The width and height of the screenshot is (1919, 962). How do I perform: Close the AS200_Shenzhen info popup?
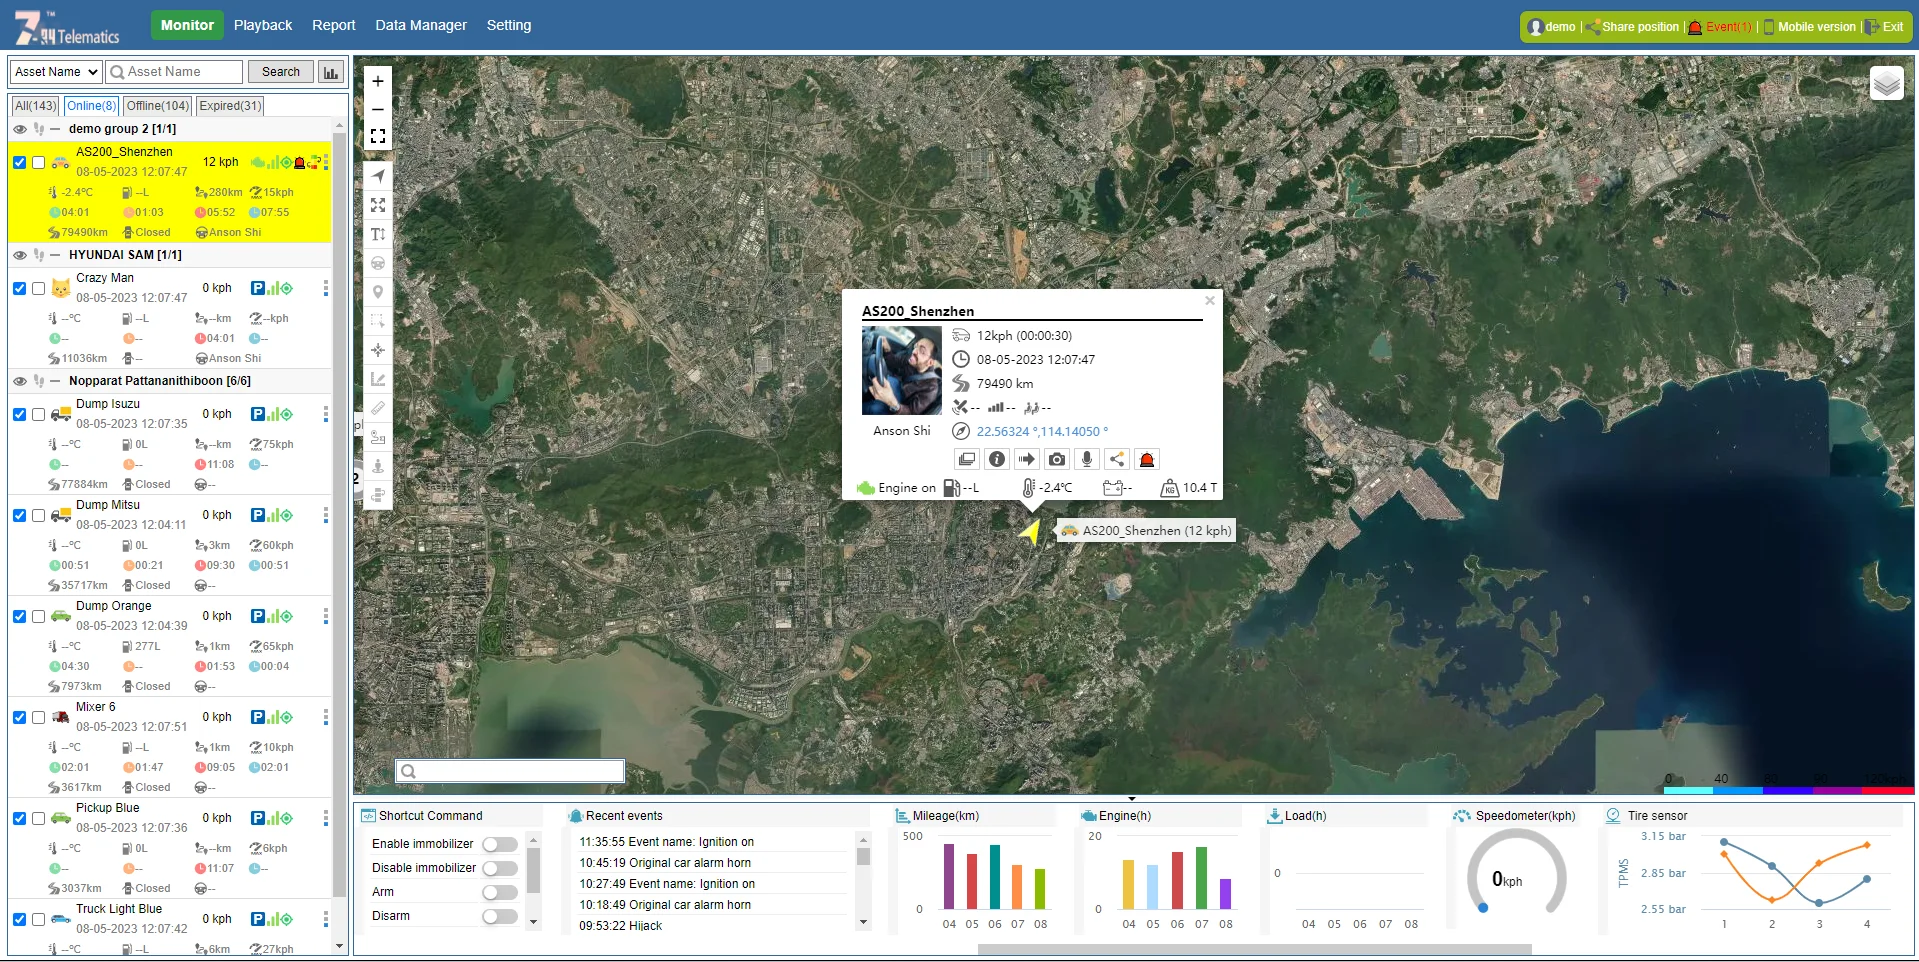(x=1210, y=300)
